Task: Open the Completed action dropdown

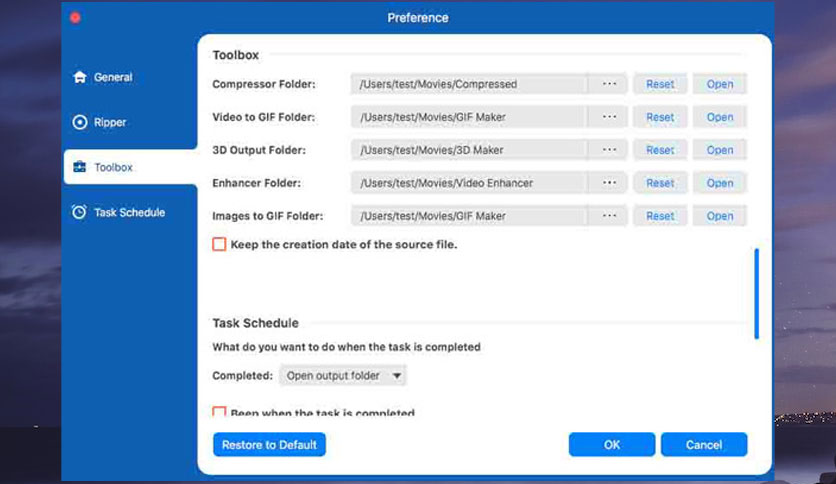Action: [x=343, y=376]
